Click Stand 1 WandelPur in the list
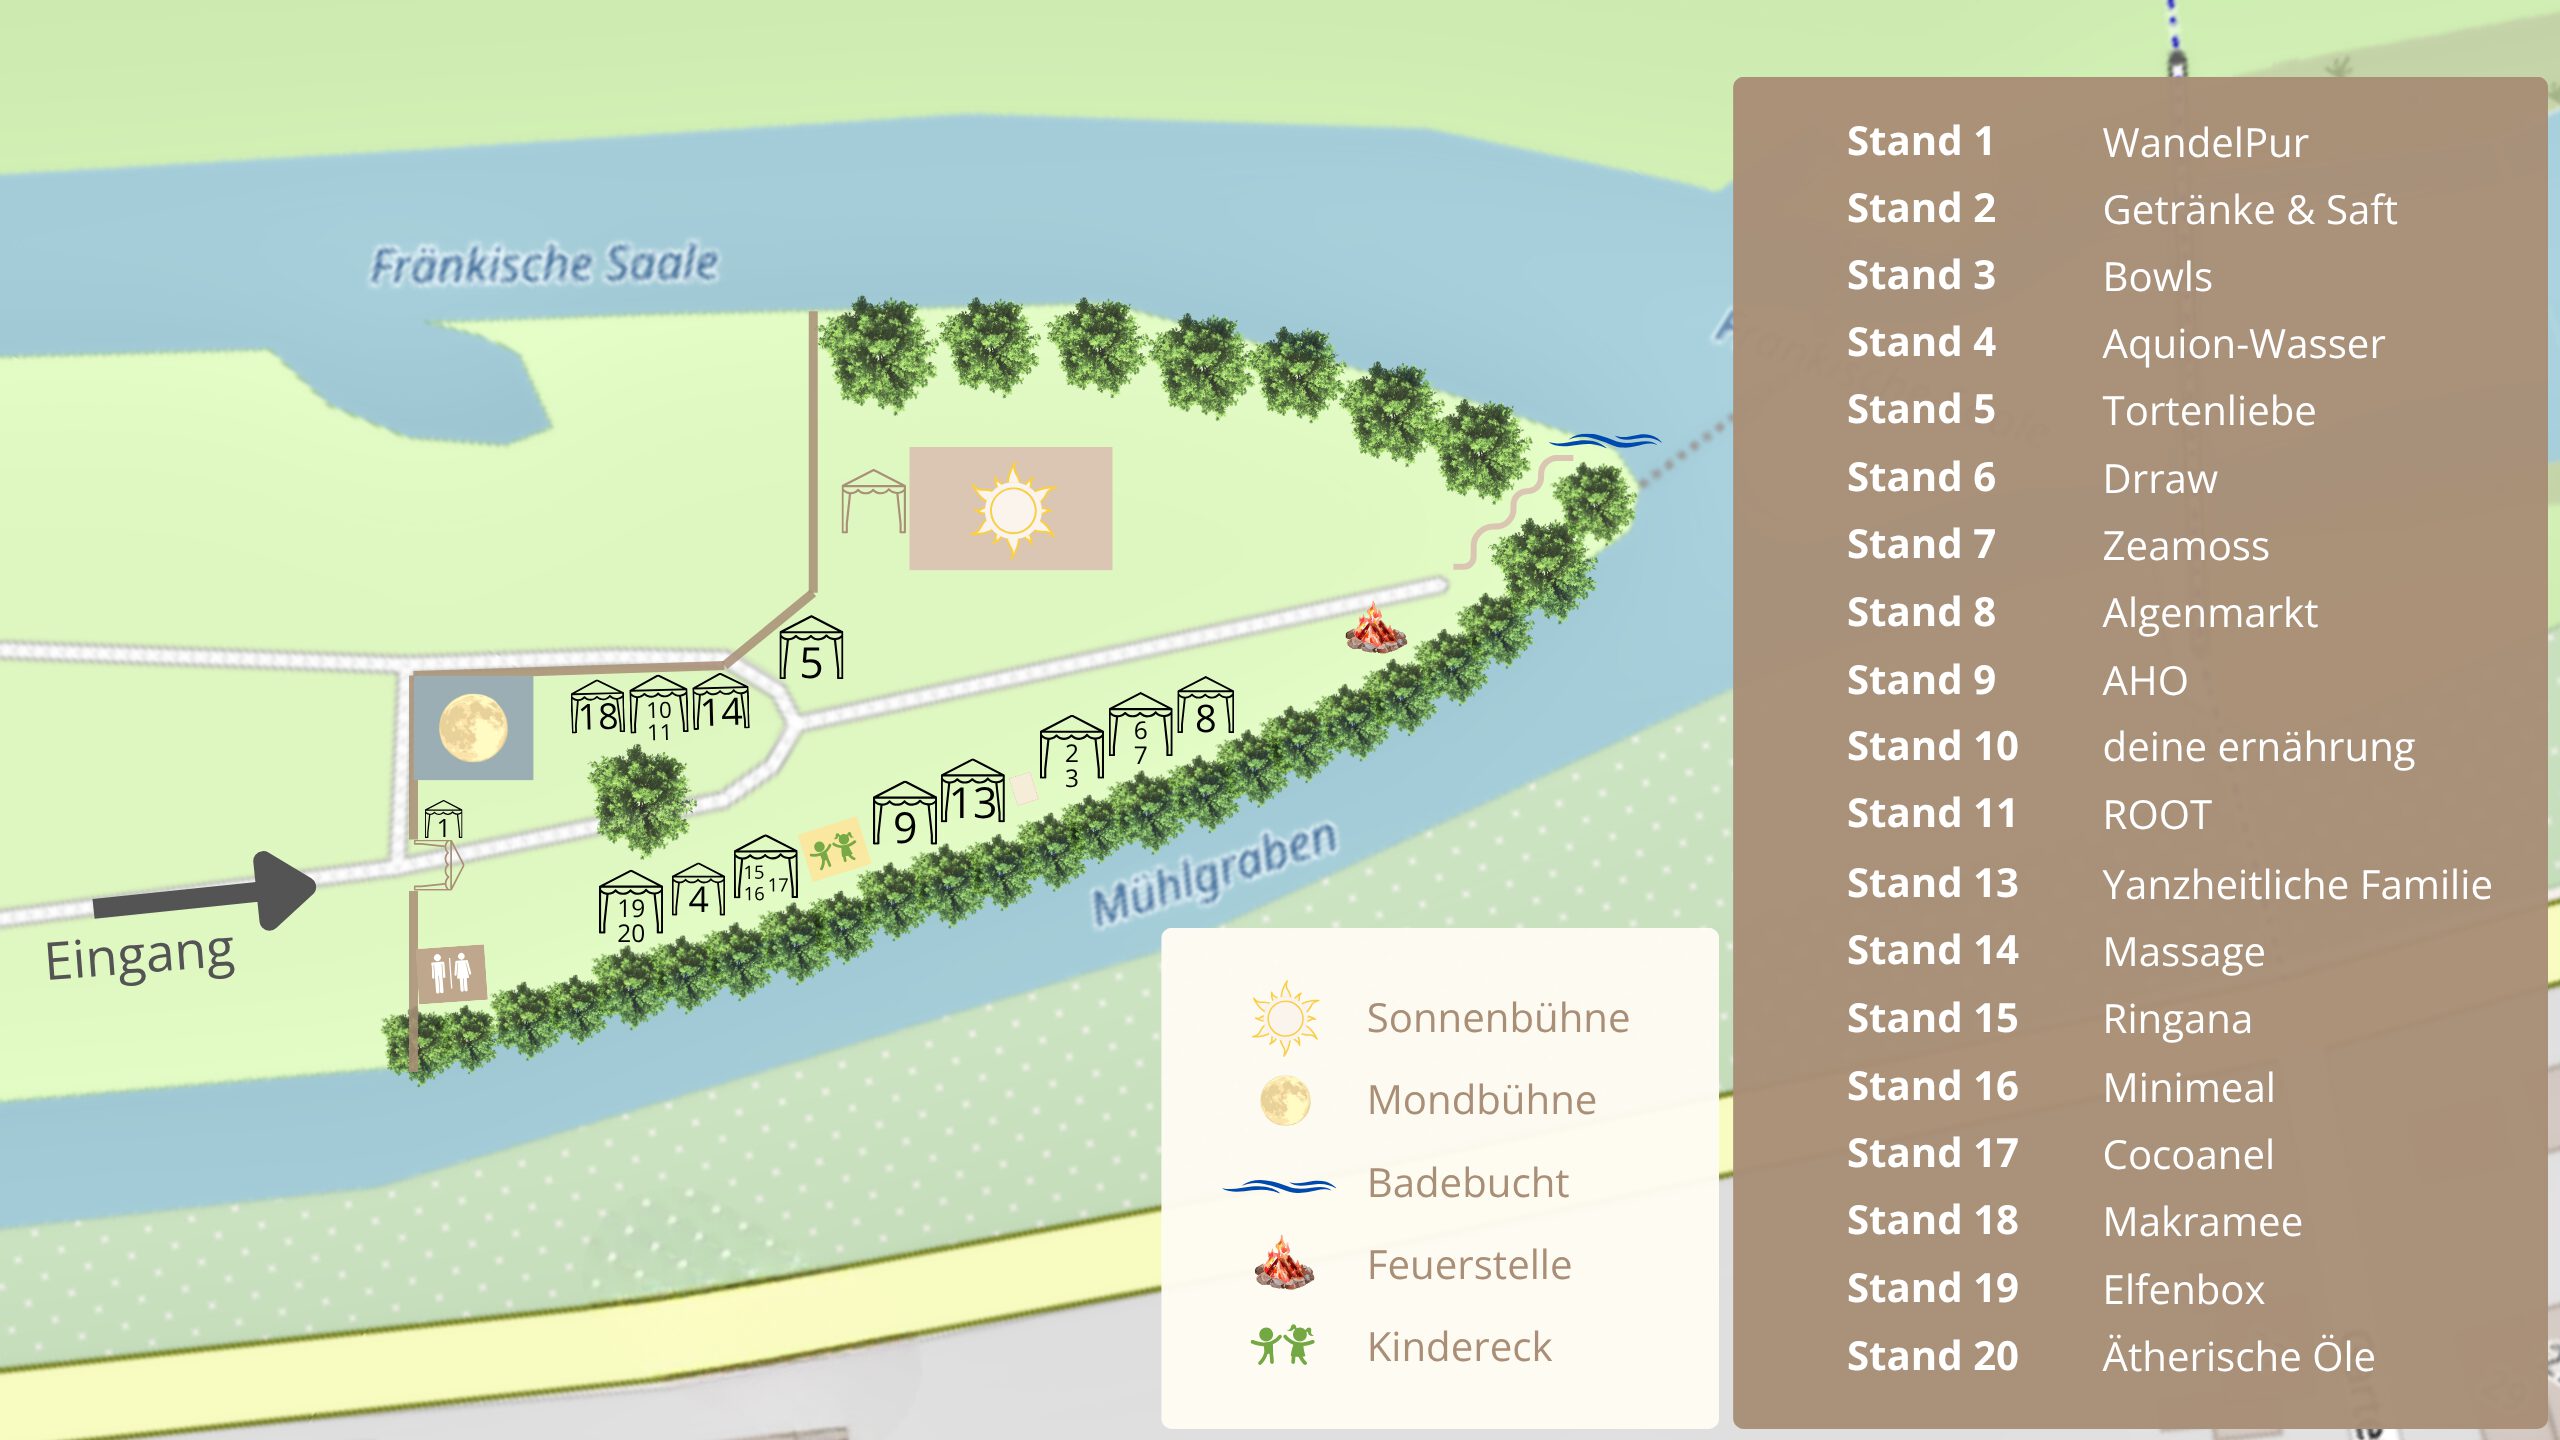The height and width of the screenshot is (1440, 2560). point(2078,142)
